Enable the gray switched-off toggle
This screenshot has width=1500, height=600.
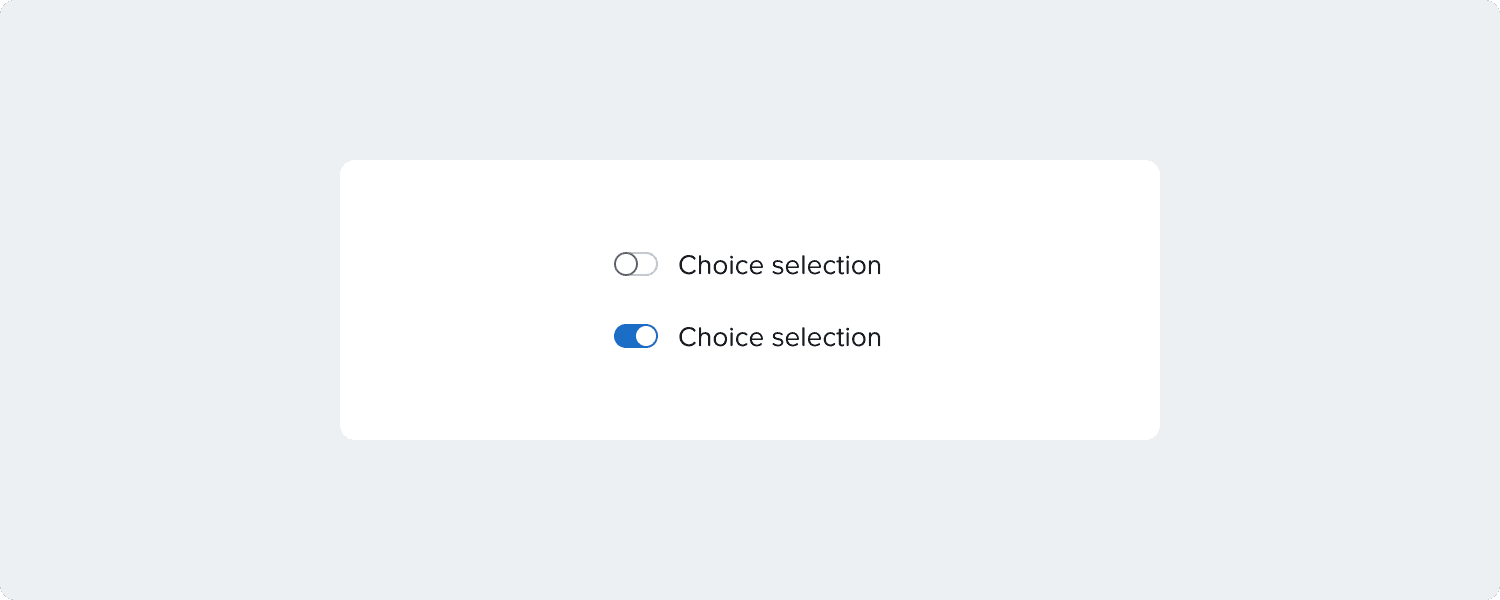(636, 265)
